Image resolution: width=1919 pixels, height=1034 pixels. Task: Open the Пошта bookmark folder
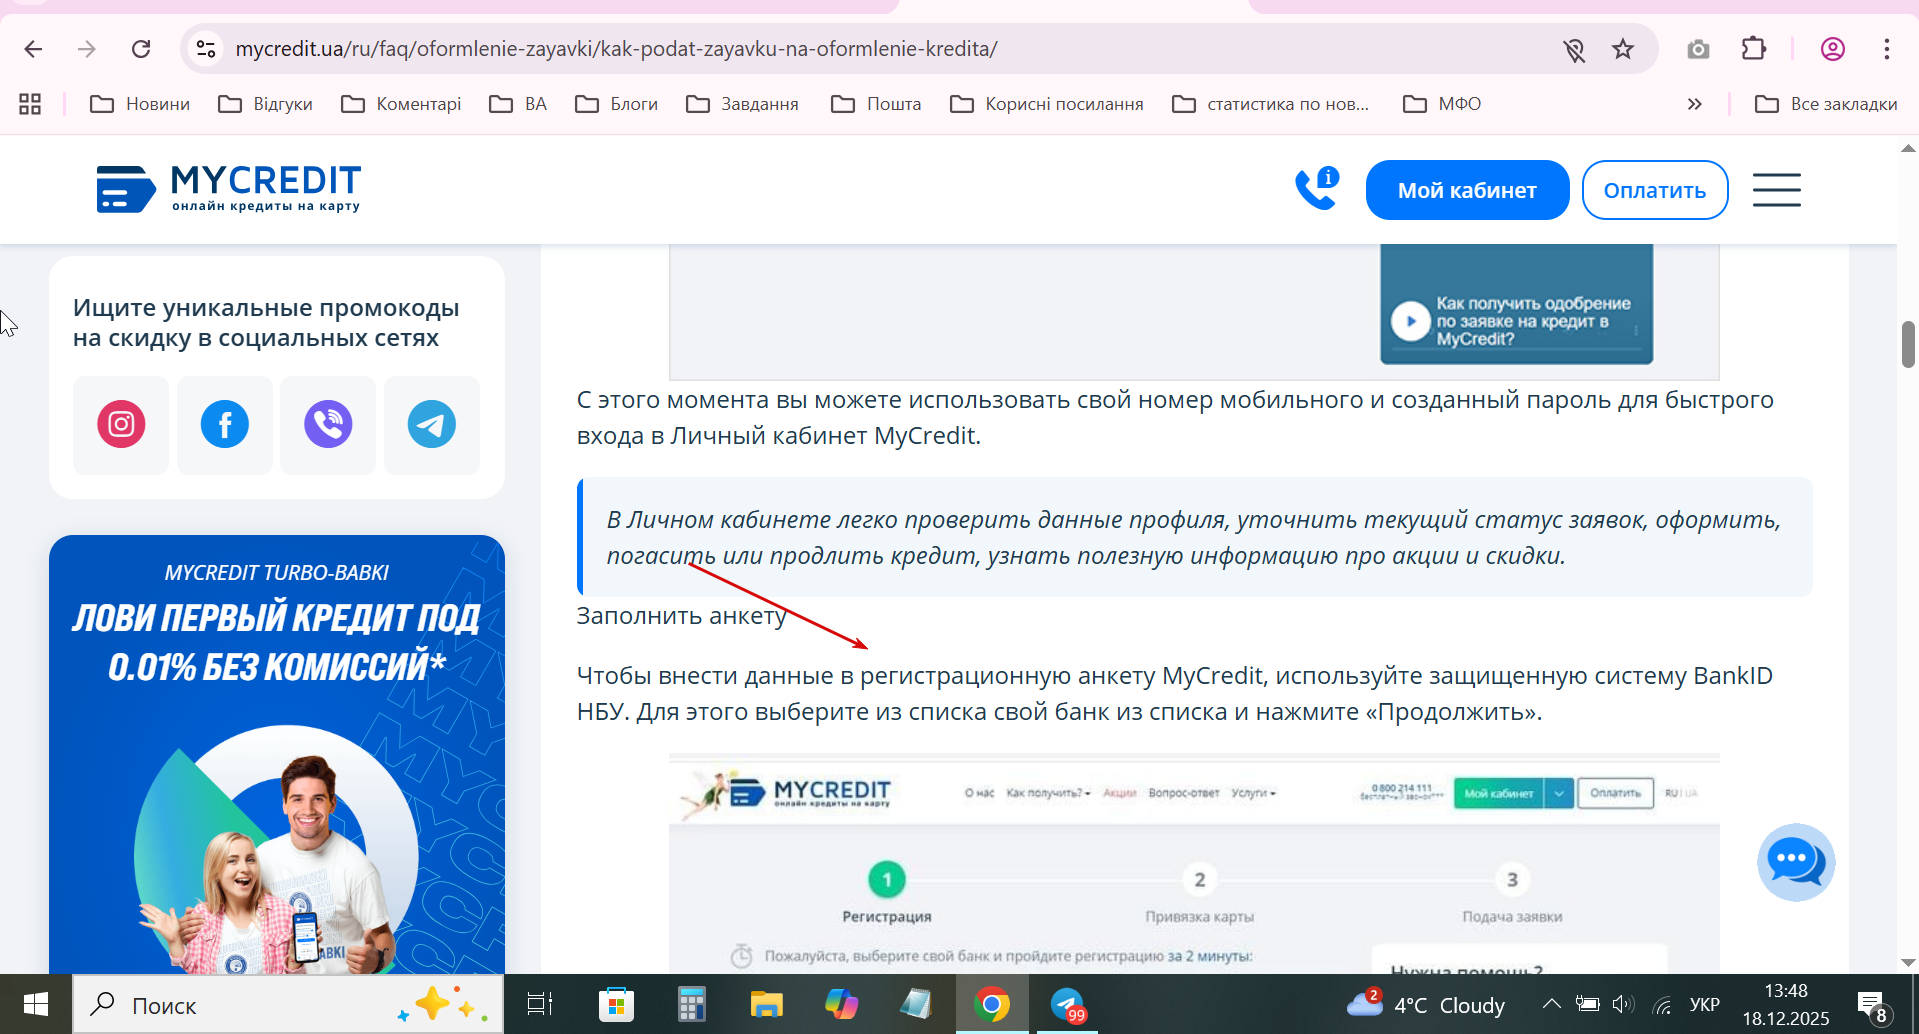tap(876, 104)
